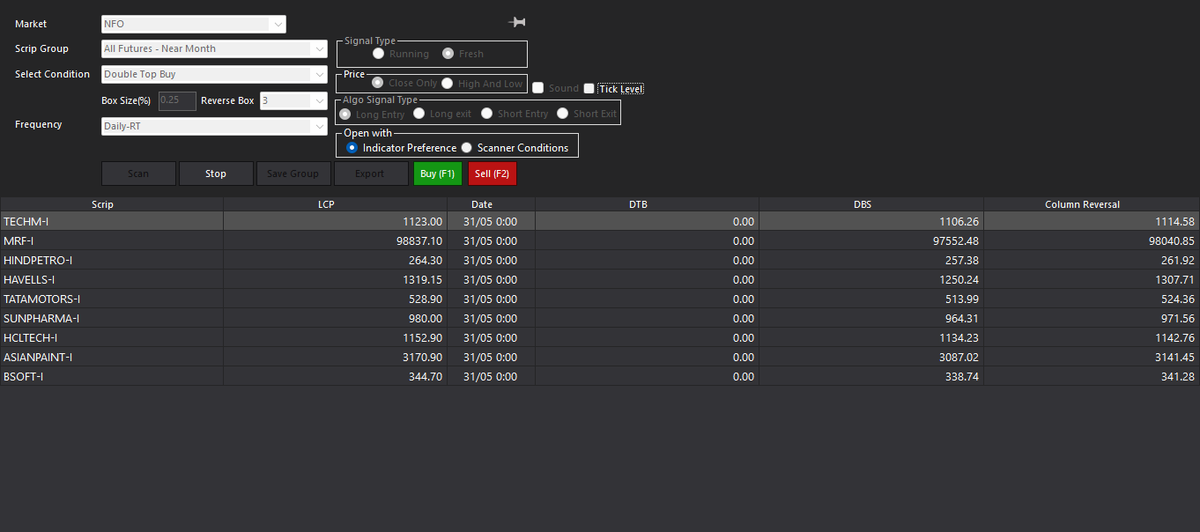Select Short Exit algo signal type
Viewport: 1200px width, 532px height.
point(563,114)
